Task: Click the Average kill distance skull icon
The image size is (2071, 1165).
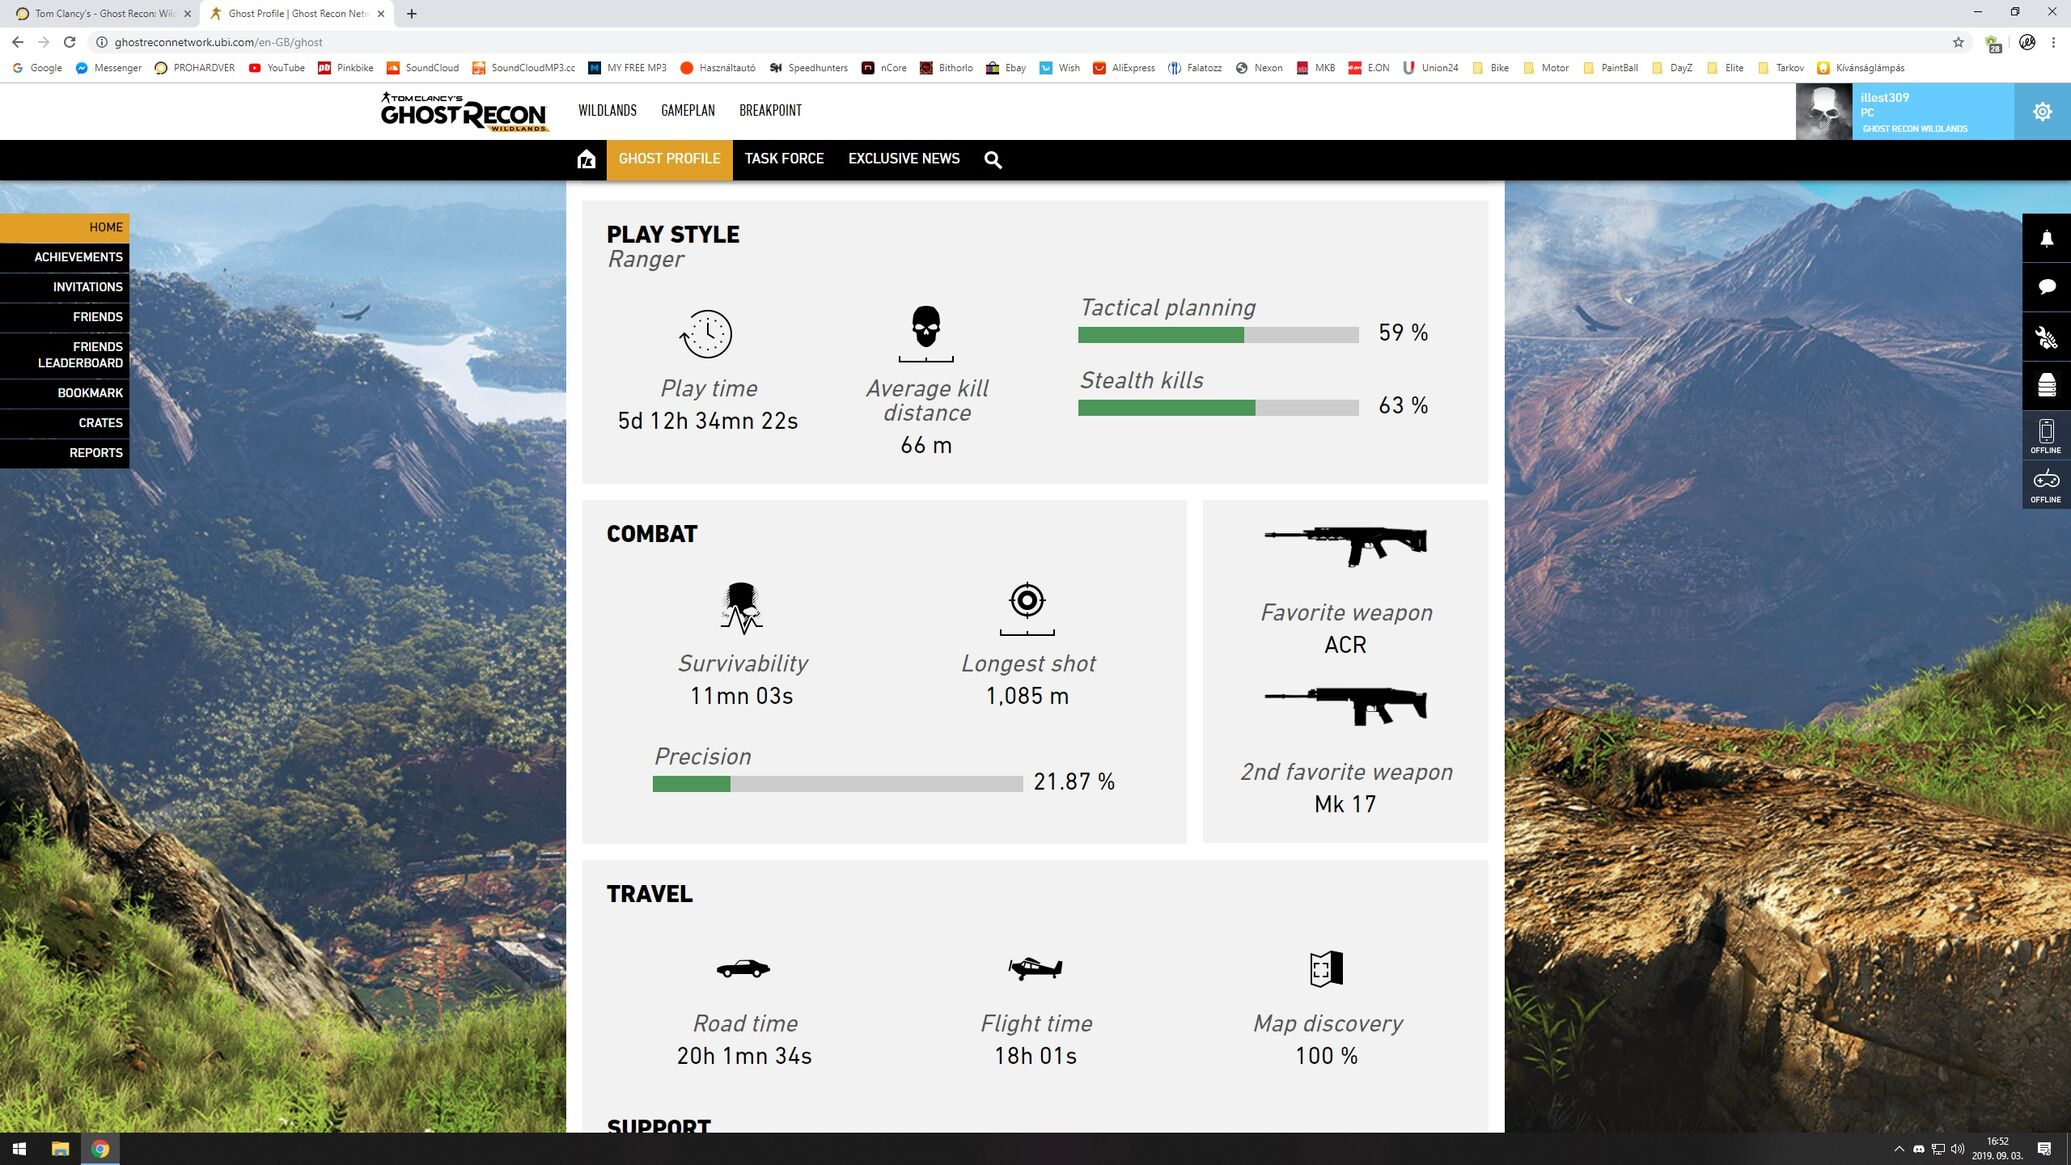Action: 926,333
